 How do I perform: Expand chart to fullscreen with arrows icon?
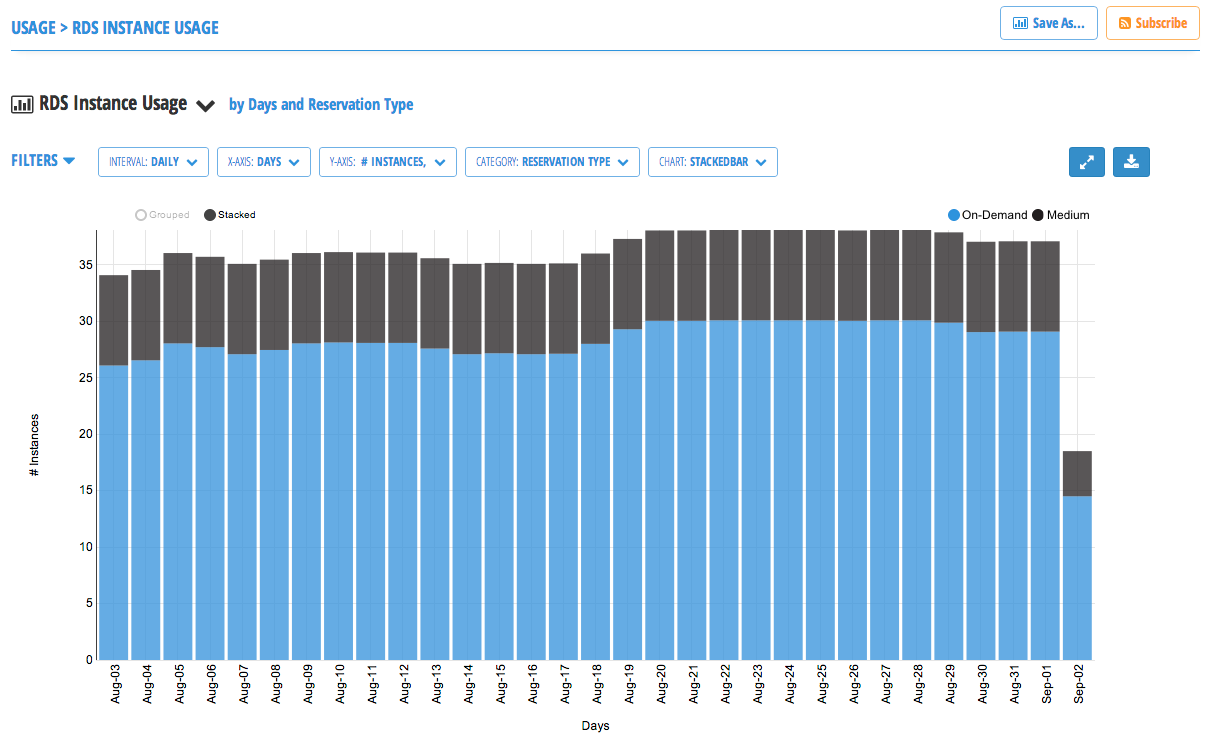click(1087, 162)
